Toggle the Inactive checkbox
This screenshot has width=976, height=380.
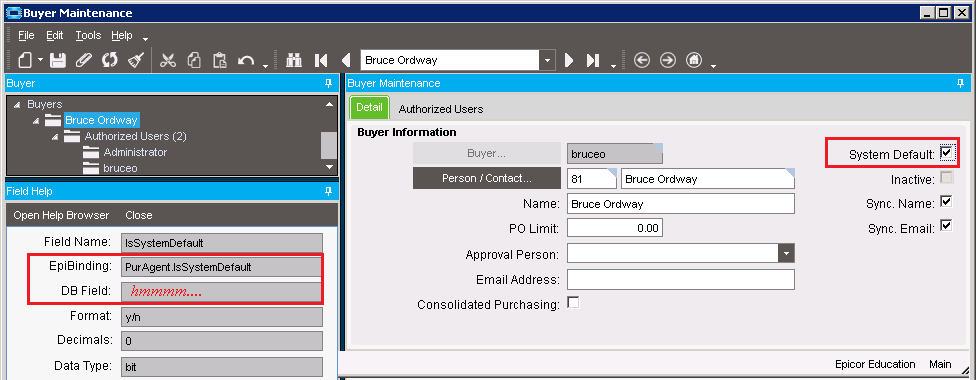pos(946,178)
